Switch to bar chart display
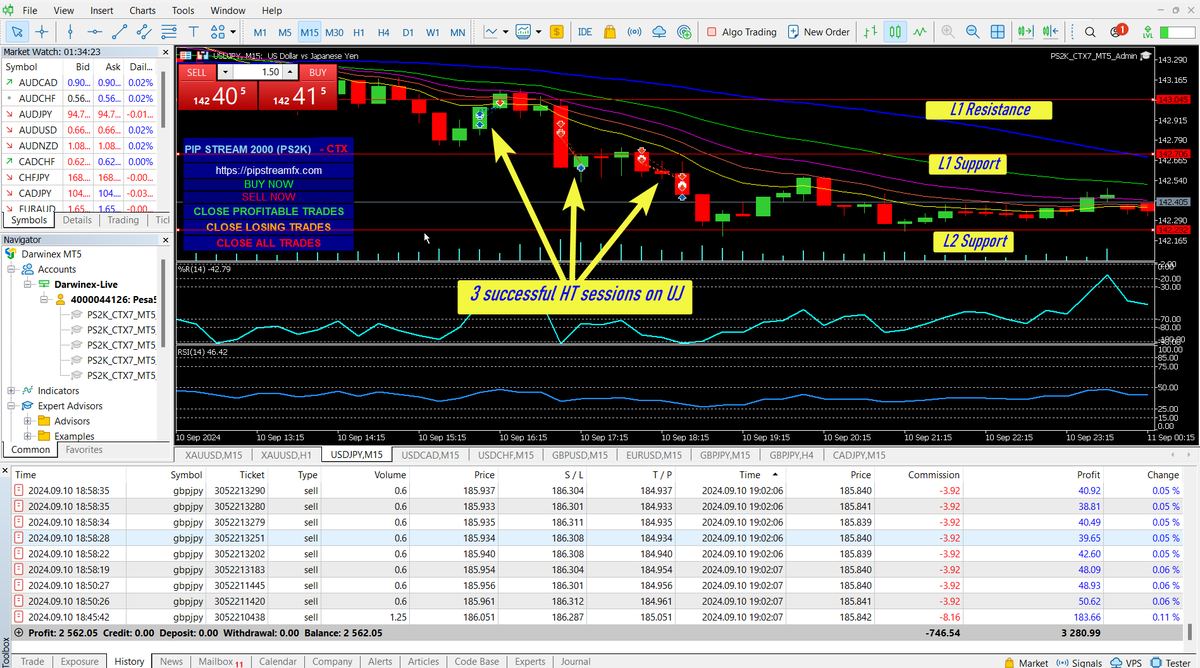This screenshot has height=668, width=1200. 871,32
